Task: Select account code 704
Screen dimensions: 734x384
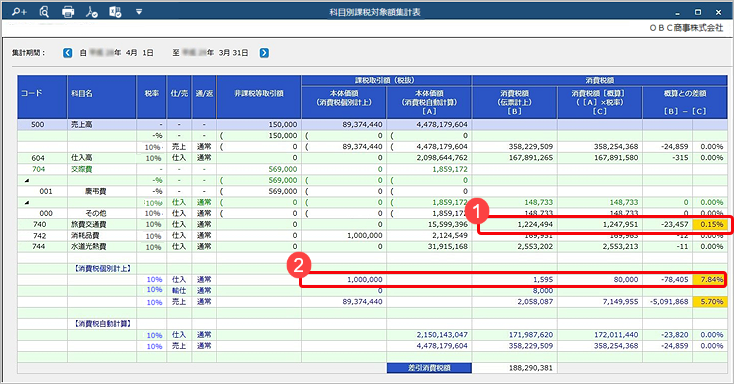Action: (x=38, y=169)
